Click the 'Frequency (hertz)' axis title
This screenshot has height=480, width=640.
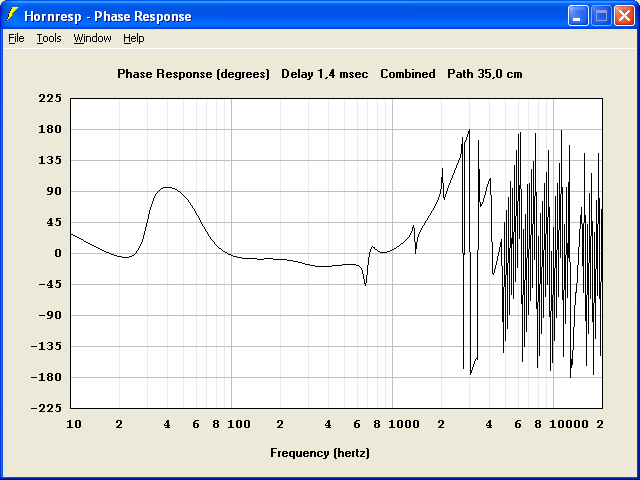pyautogui.click(x=320, y=453)
